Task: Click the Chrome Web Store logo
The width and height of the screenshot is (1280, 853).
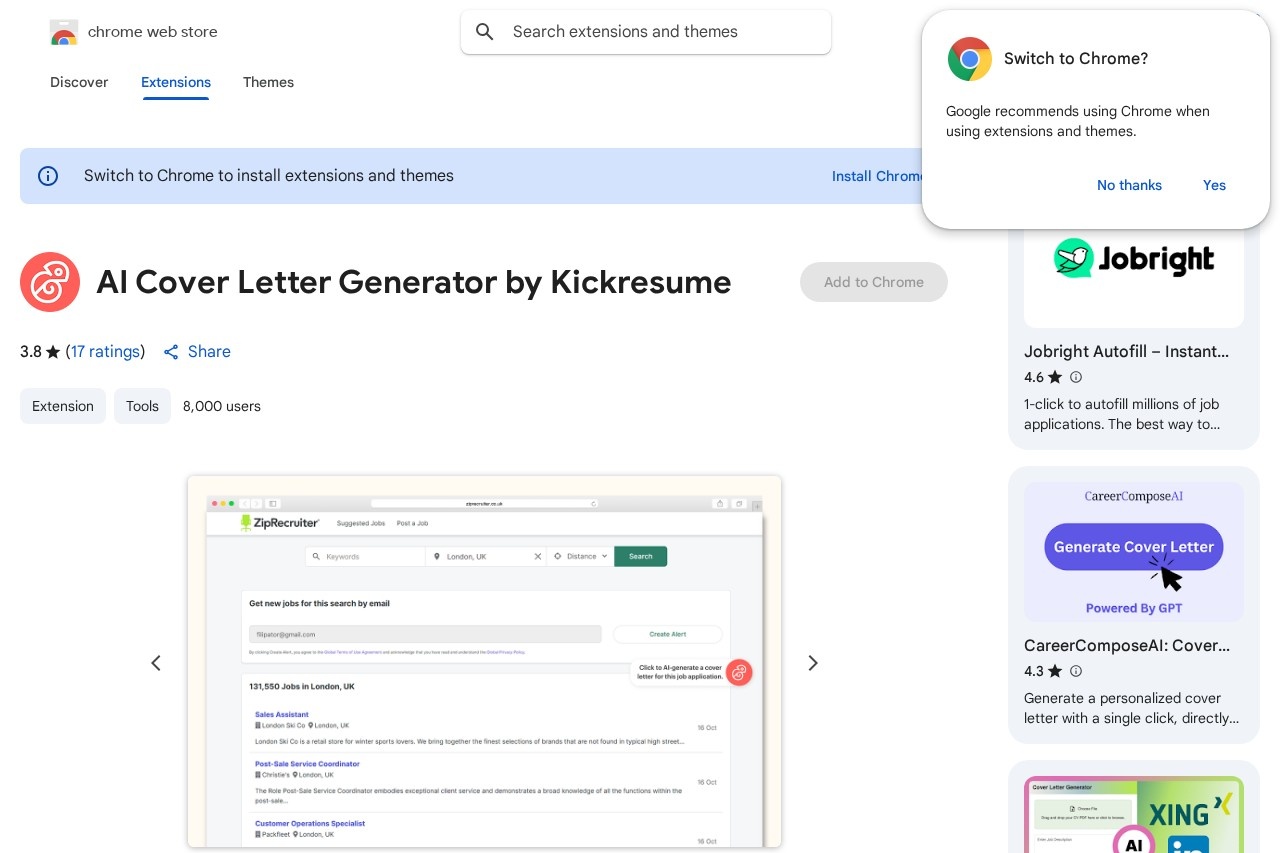Action: click(x=64, y=33)
